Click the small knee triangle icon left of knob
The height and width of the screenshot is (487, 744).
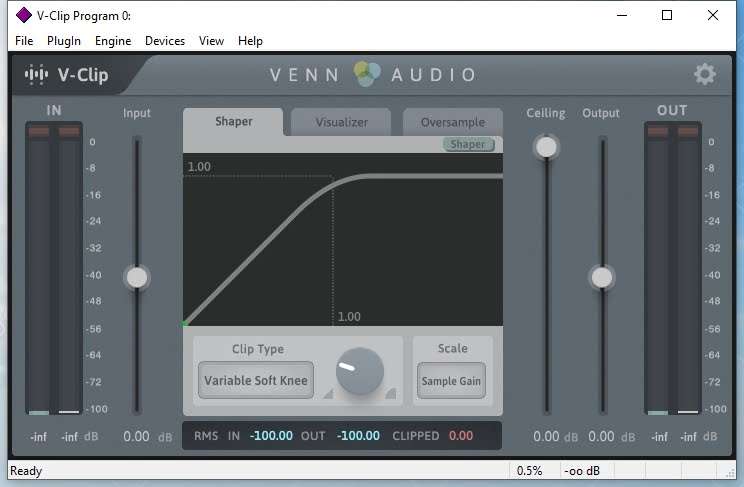coord(328,394)
